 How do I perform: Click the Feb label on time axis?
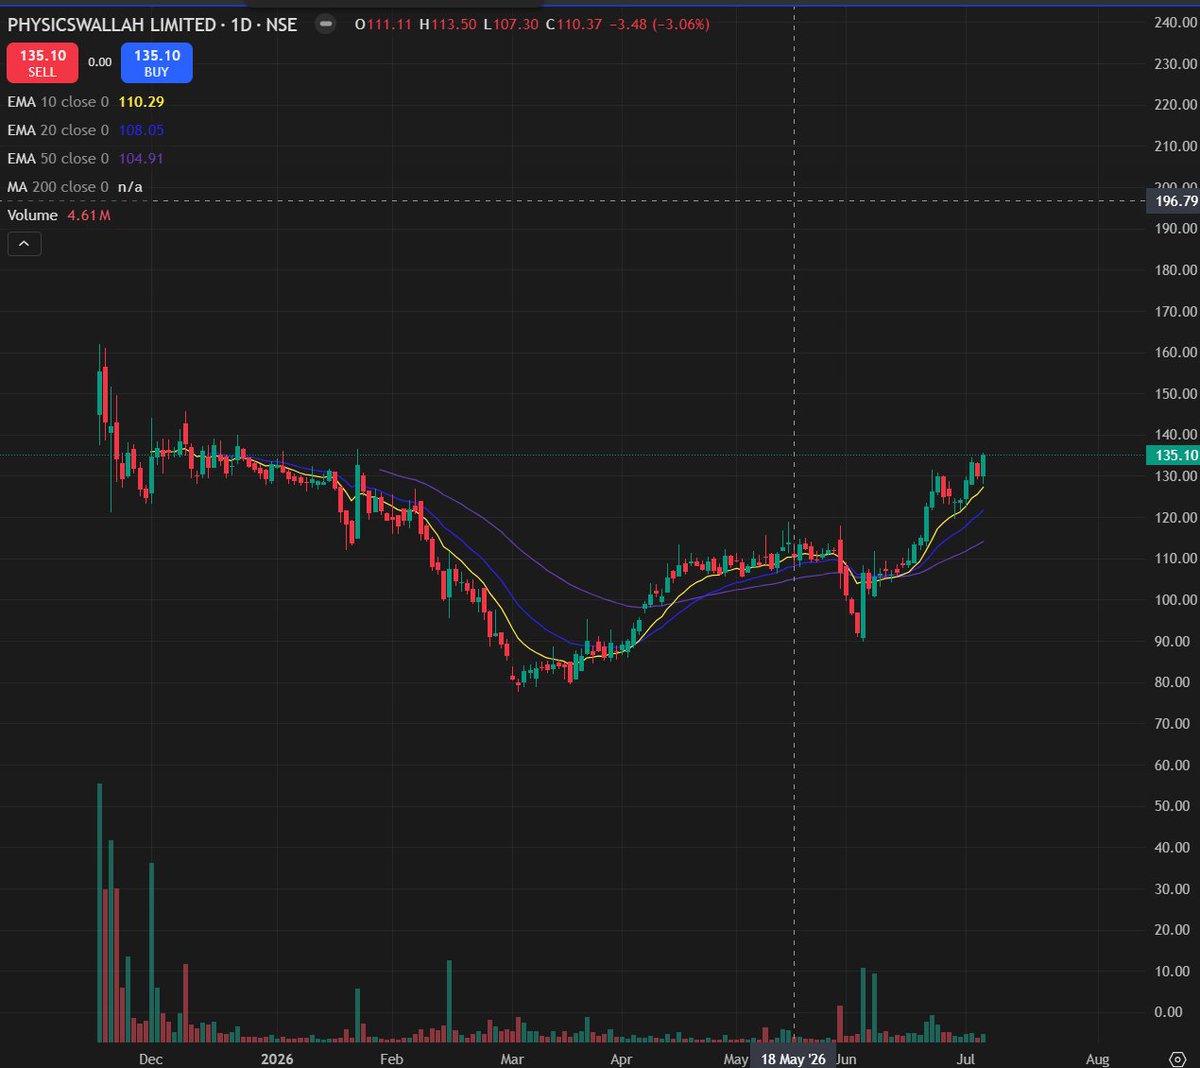pyautogui.click(x=391, y=1059)
